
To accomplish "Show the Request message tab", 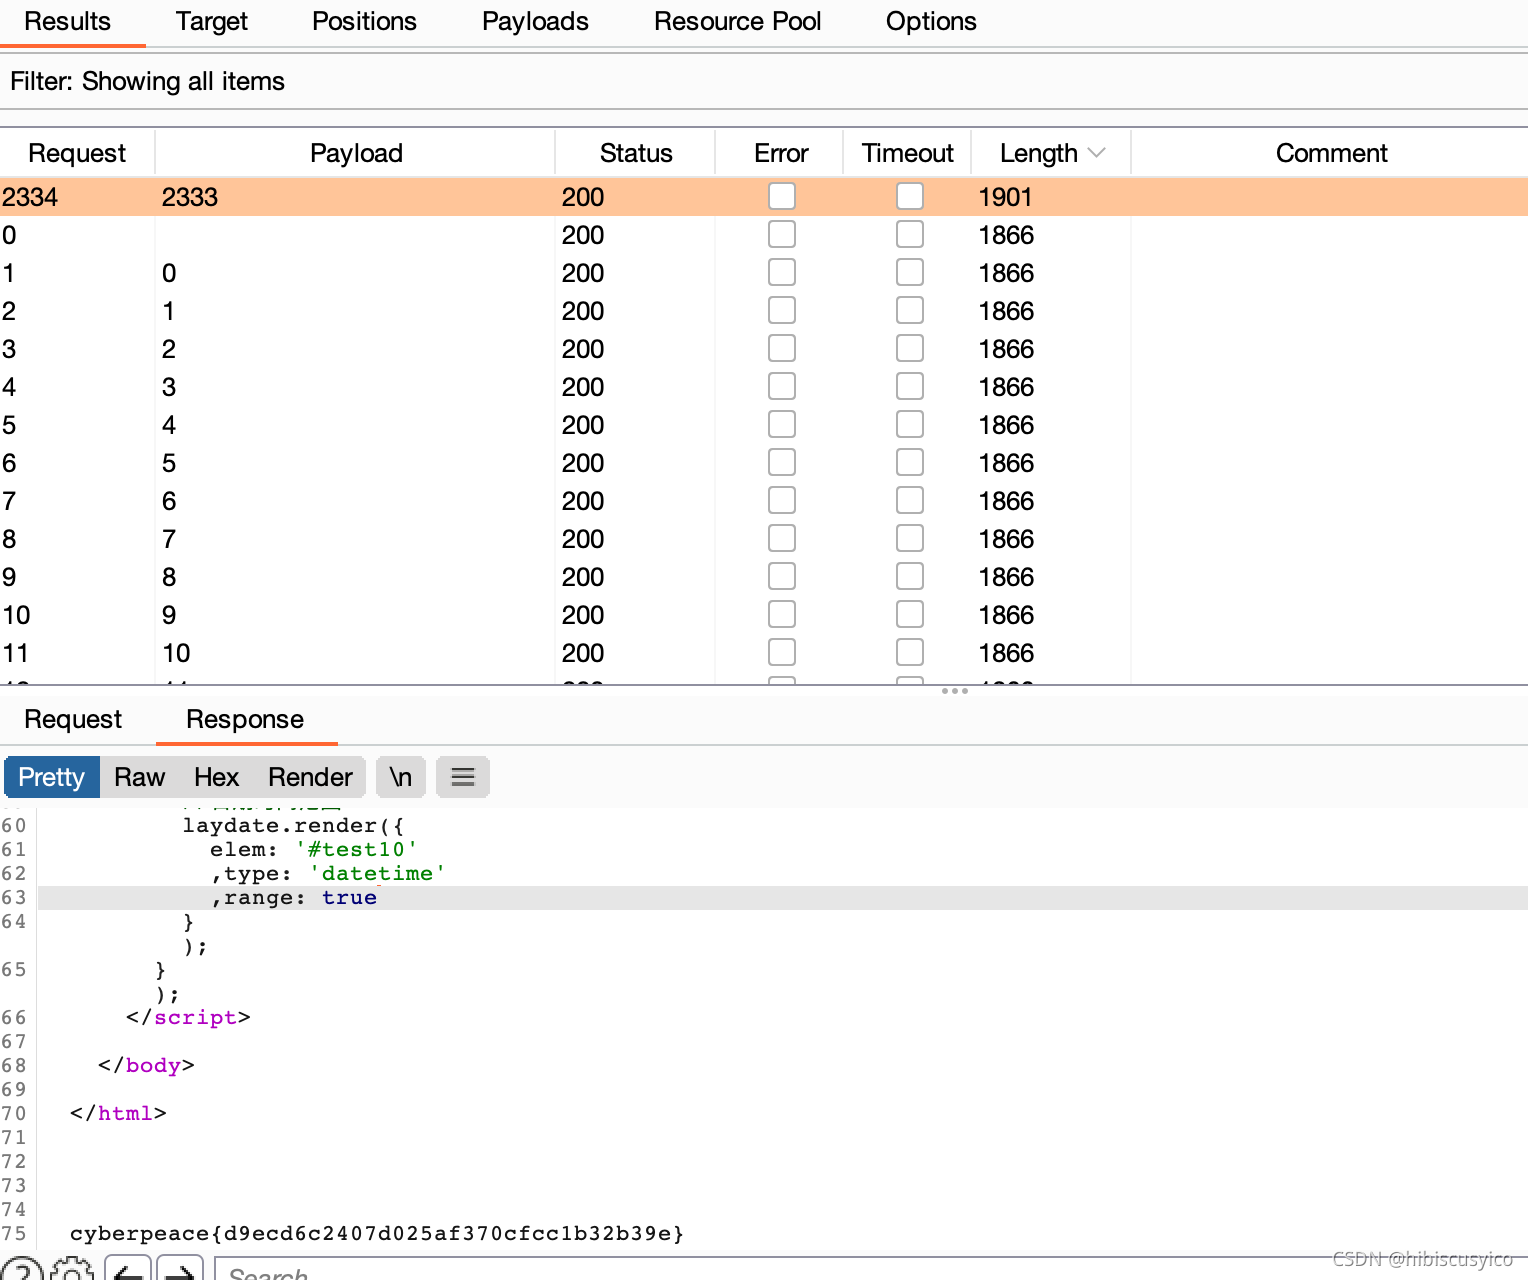I will (x=73, y=719).
